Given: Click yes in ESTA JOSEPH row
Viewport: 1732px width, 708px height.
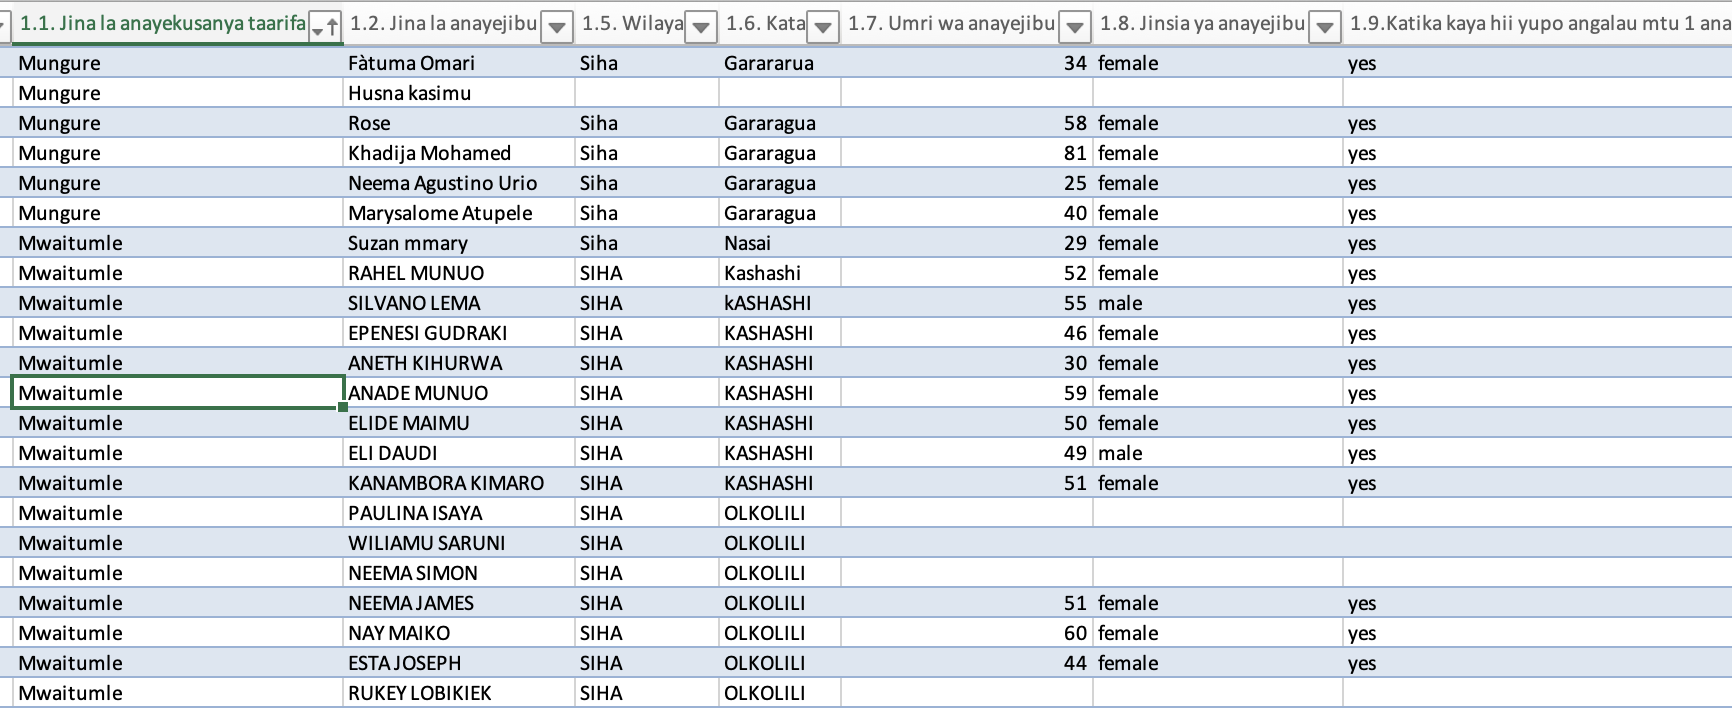Looking at the screenshot, I should coord(1538,663).
